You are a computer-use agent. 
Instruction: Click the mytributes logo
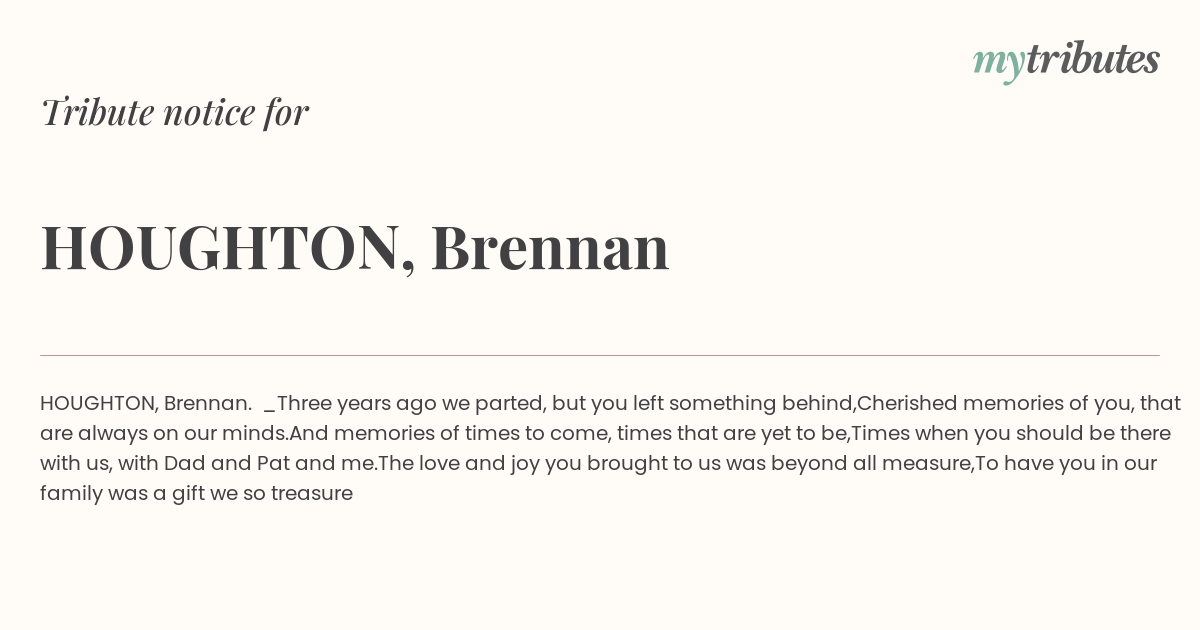pyautogui.click(x=1066, y=61)
